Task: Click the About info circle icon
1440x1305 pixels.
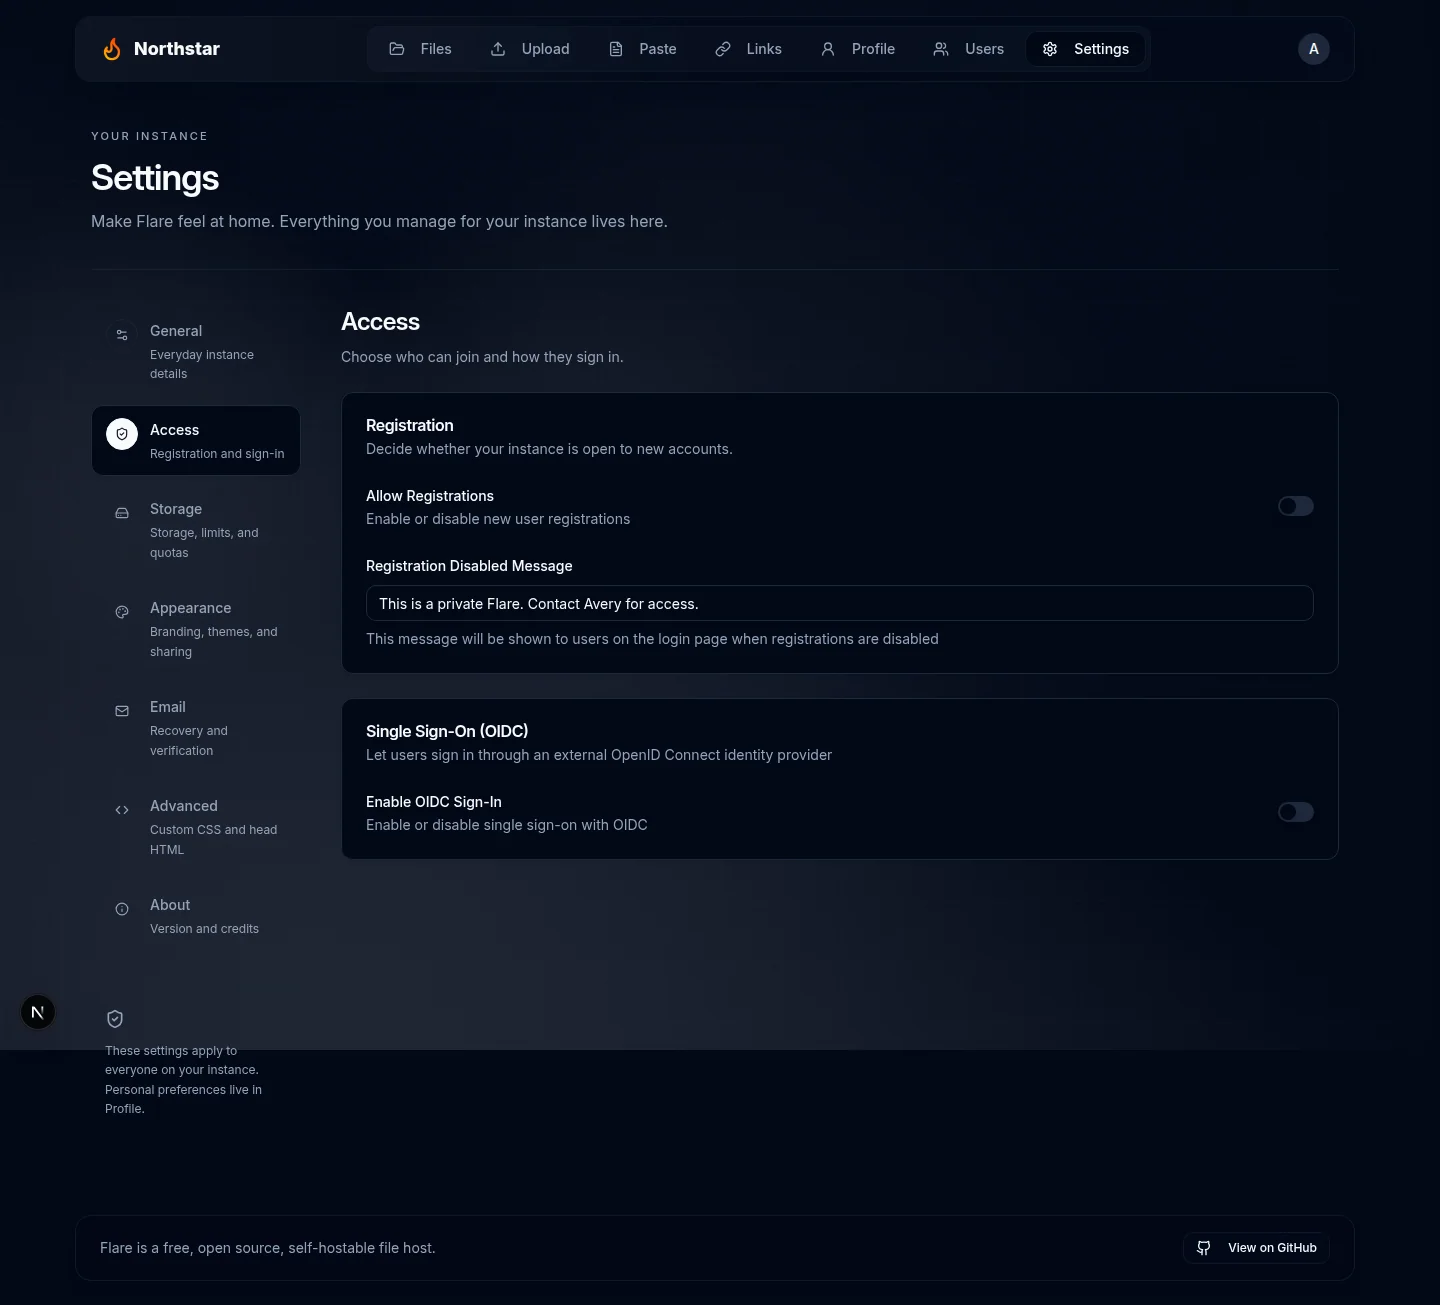Action: (122, 909)
